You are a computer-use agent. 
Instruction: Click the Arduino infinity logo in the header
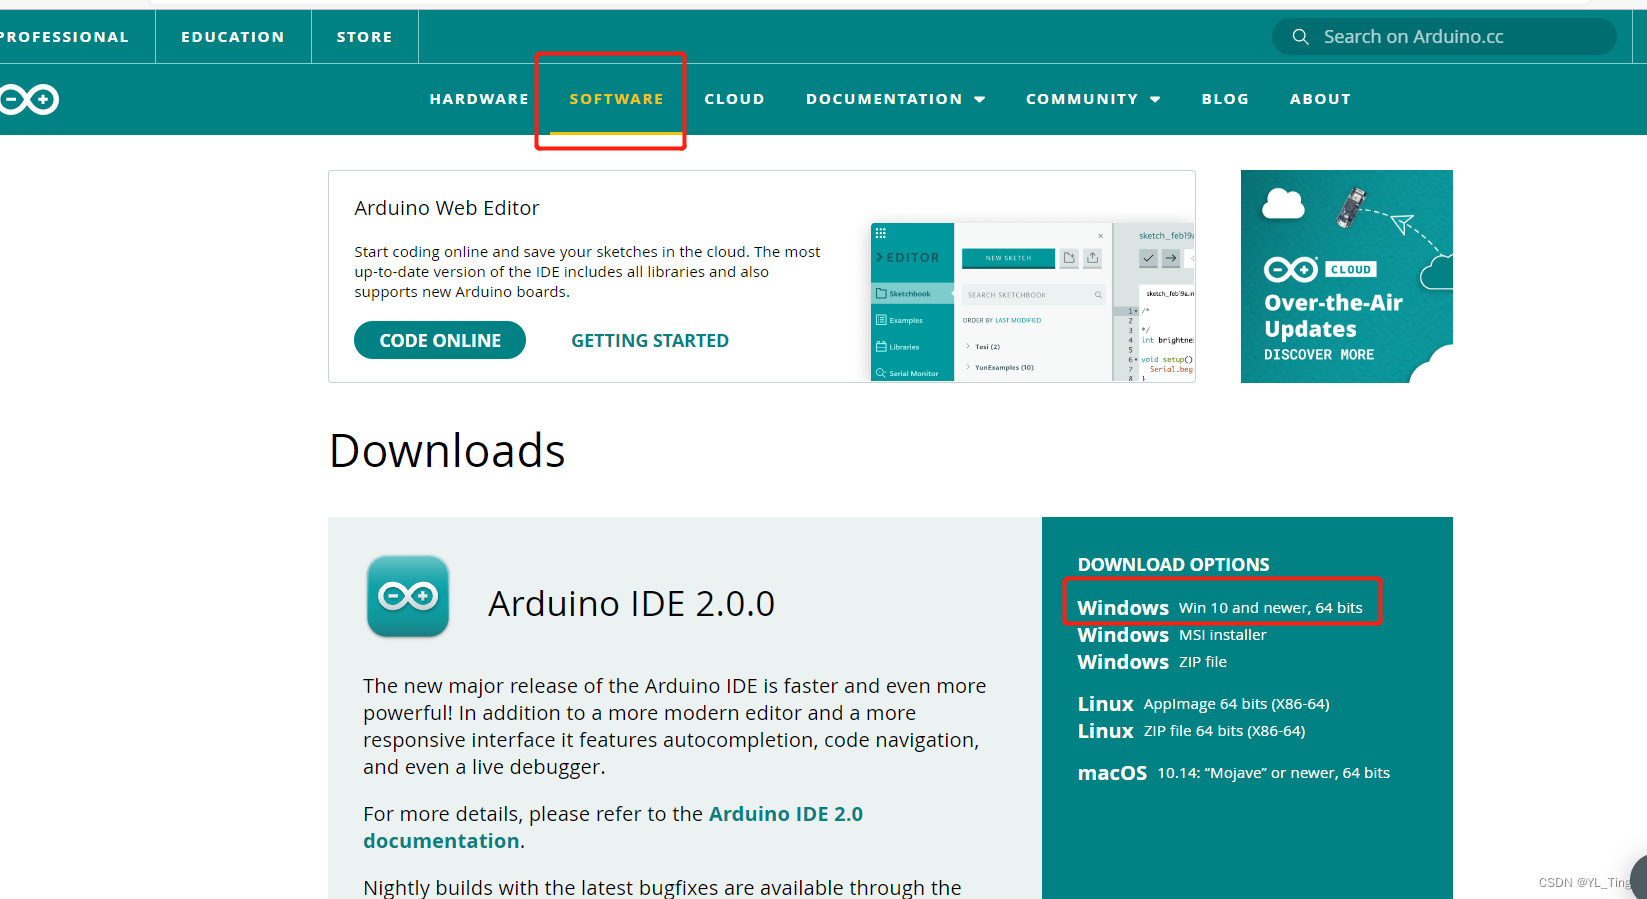tap(29, 99)
